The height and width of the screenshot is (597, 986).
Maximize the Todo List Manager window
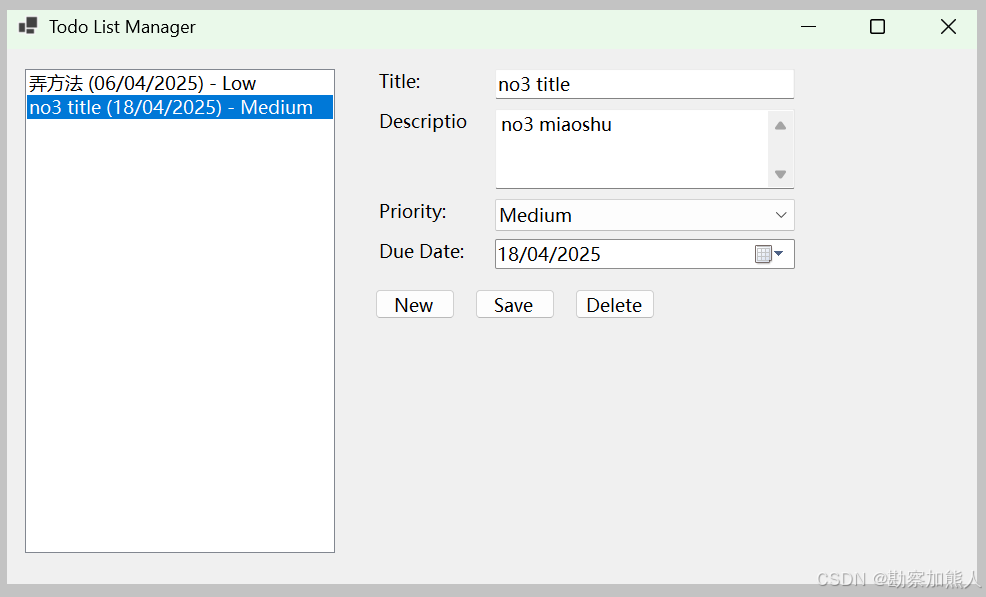pos(877,26)
